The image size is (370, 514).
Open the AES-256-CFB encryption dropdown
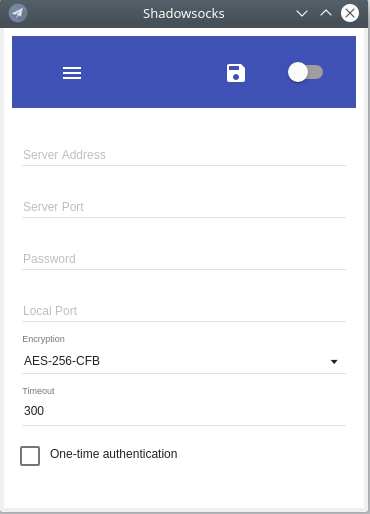[184, 361]
